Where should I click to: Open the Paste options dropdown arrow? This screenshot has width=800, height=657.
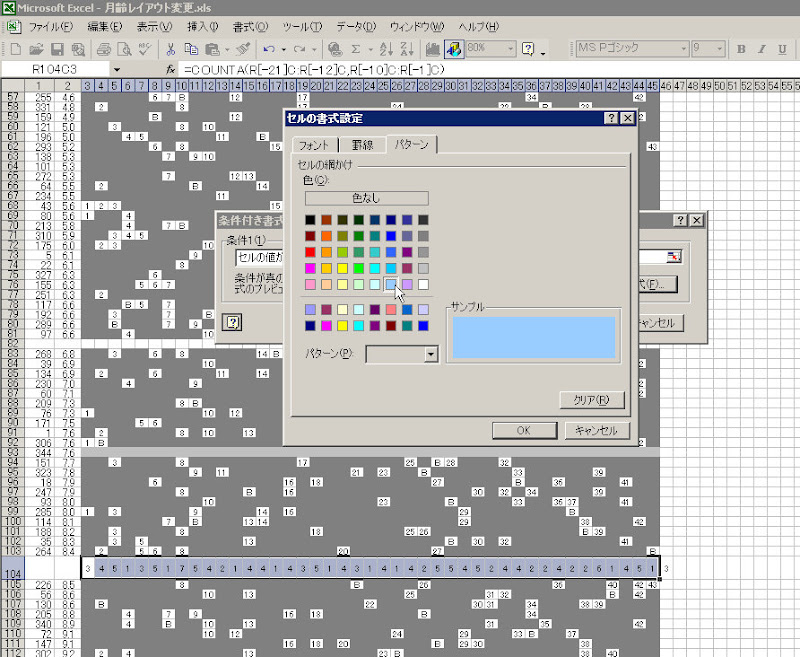point(227,49)
